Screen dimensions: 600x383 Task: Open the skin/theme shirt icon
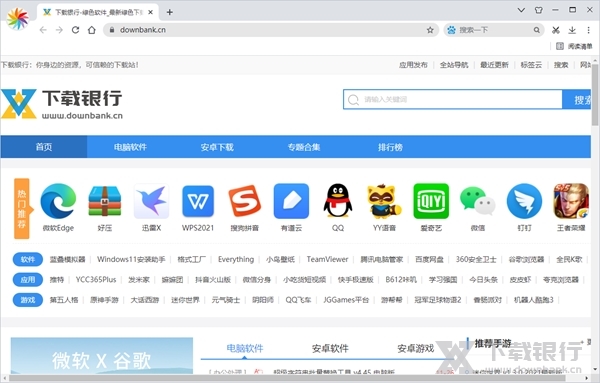(539, 10)
